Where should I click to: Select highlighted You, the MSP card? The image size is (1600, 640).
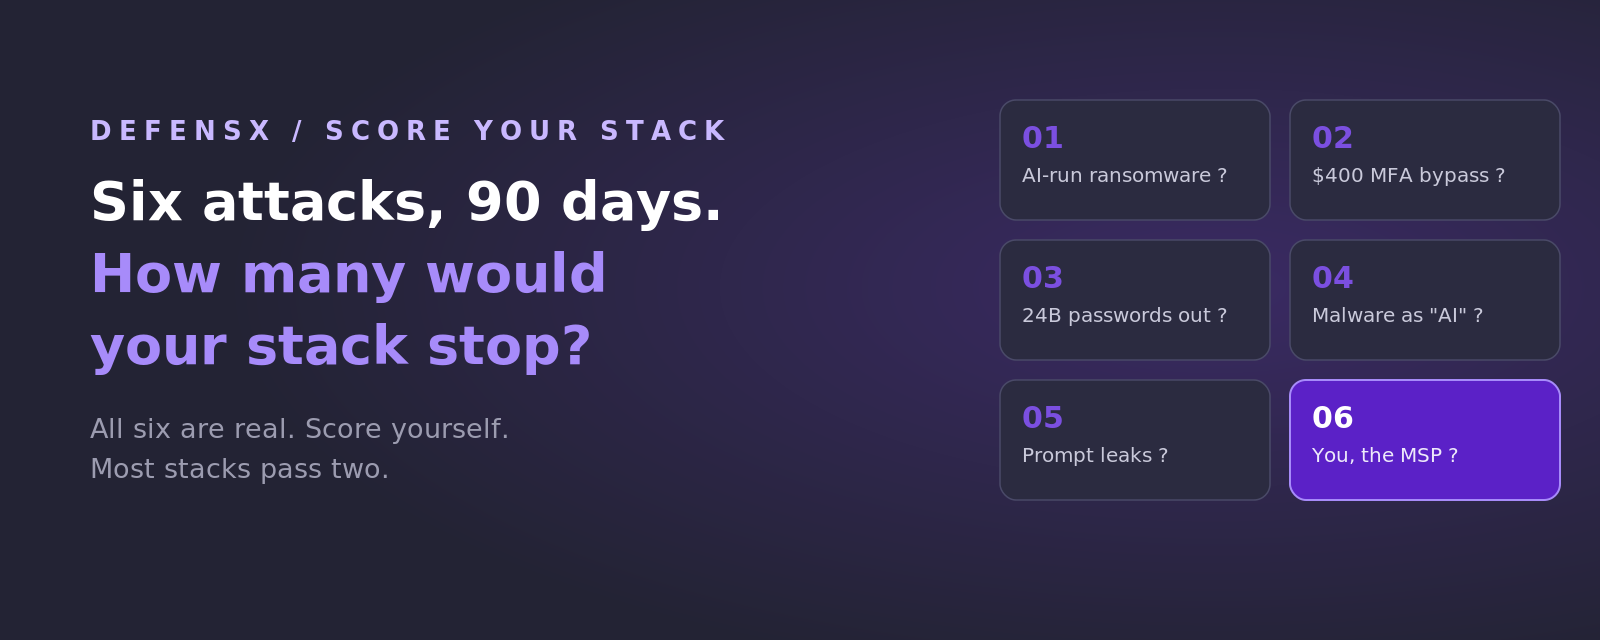[x=1425, y=440]
